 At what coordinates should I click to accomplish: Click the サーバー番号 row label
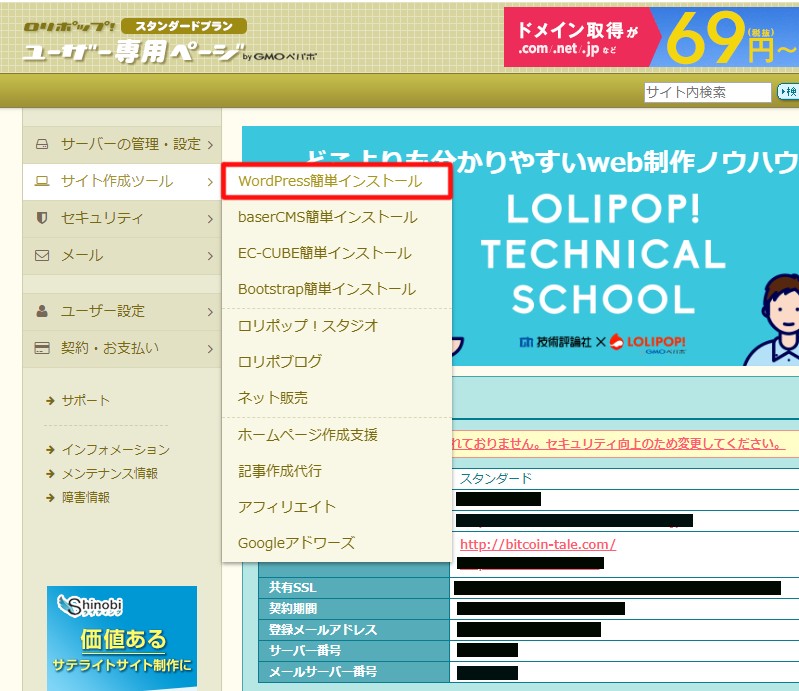point(305,651)
